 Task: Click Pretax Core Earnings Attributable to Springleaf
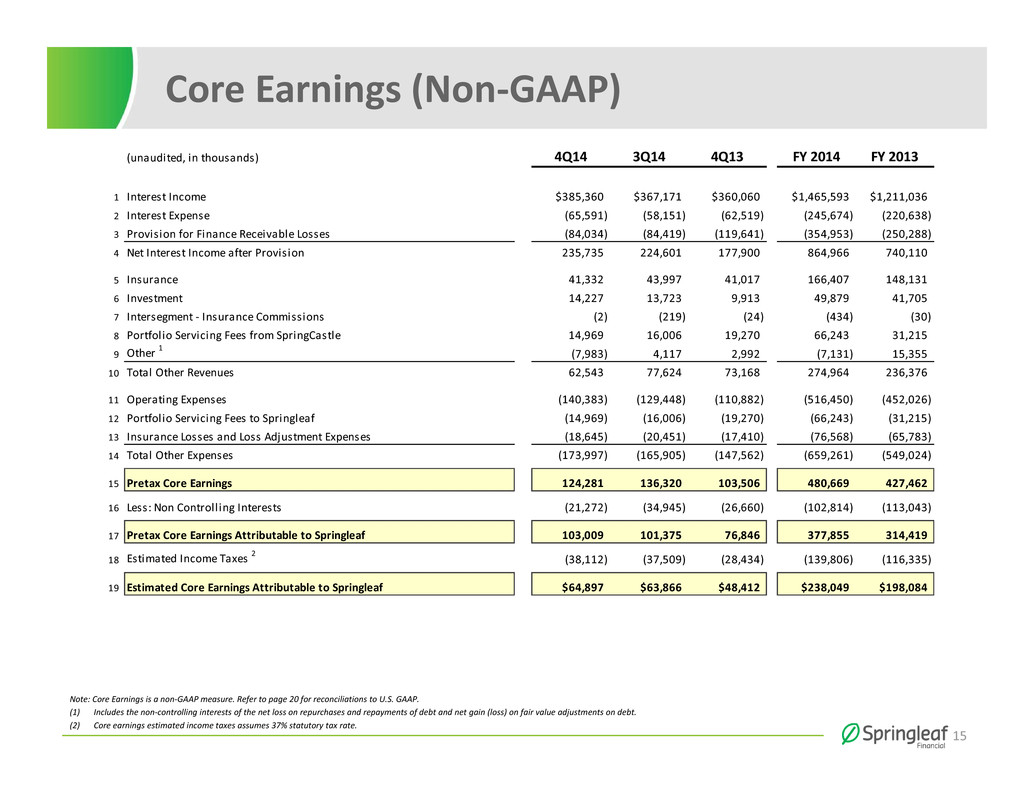pyautogui.click(x=246, y=535)
